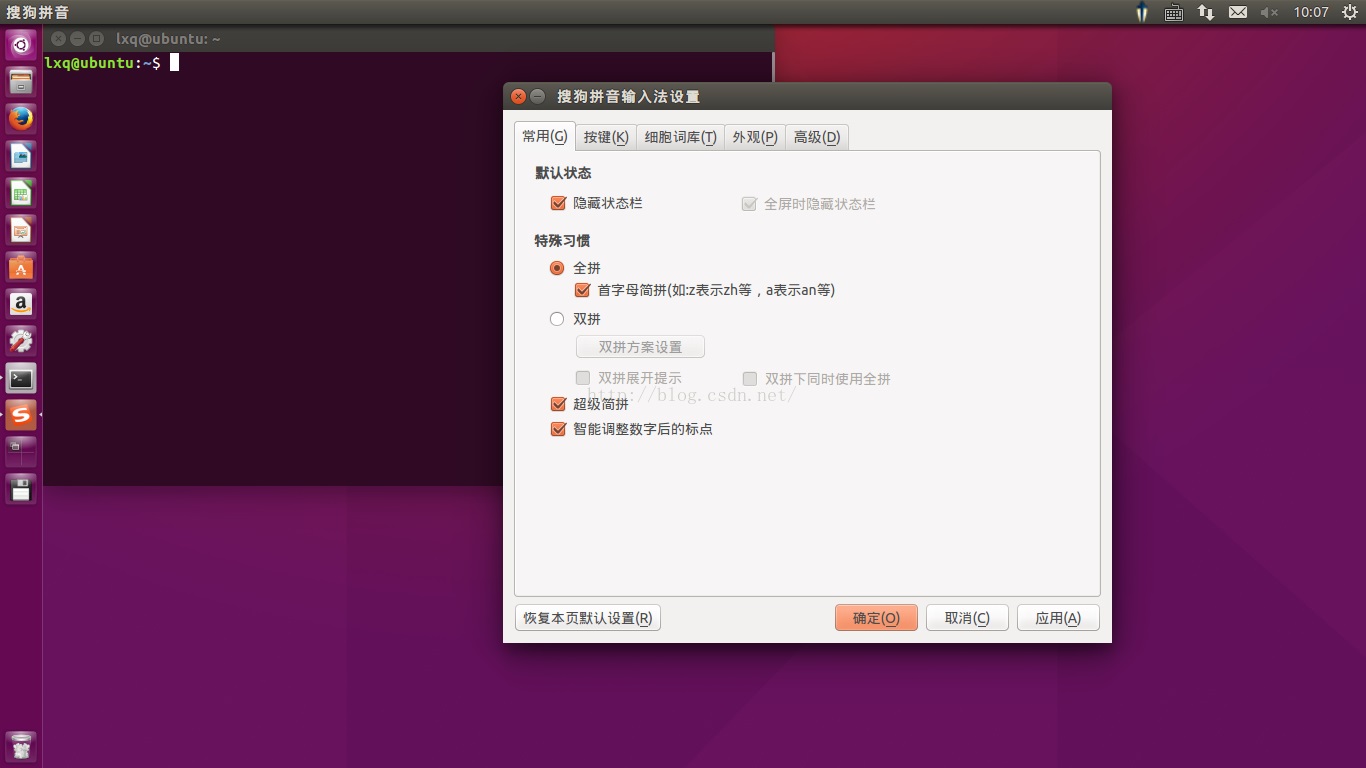
Task: Click the terminal prompt input area
Action: point(174,62)
